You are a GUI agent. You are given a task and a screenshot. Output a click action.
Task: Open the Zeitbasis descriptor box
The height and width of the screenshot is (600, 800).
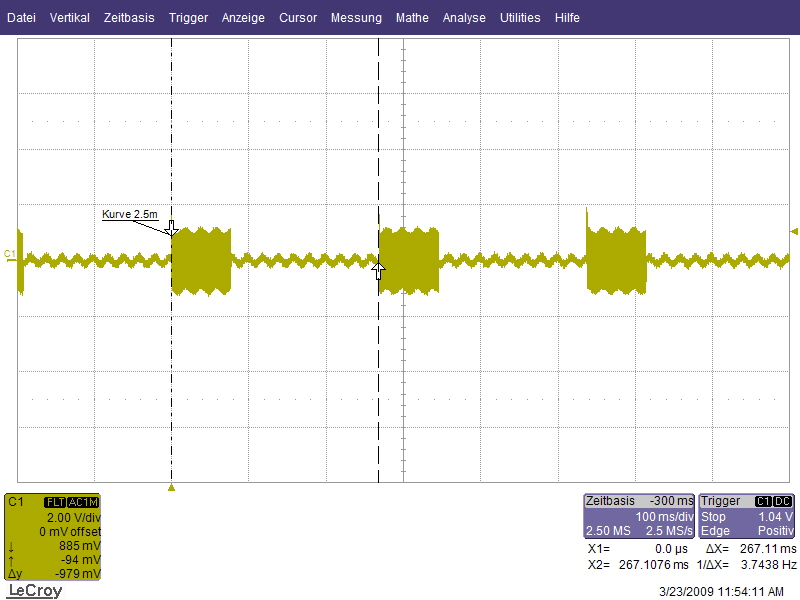pos(639,516)
